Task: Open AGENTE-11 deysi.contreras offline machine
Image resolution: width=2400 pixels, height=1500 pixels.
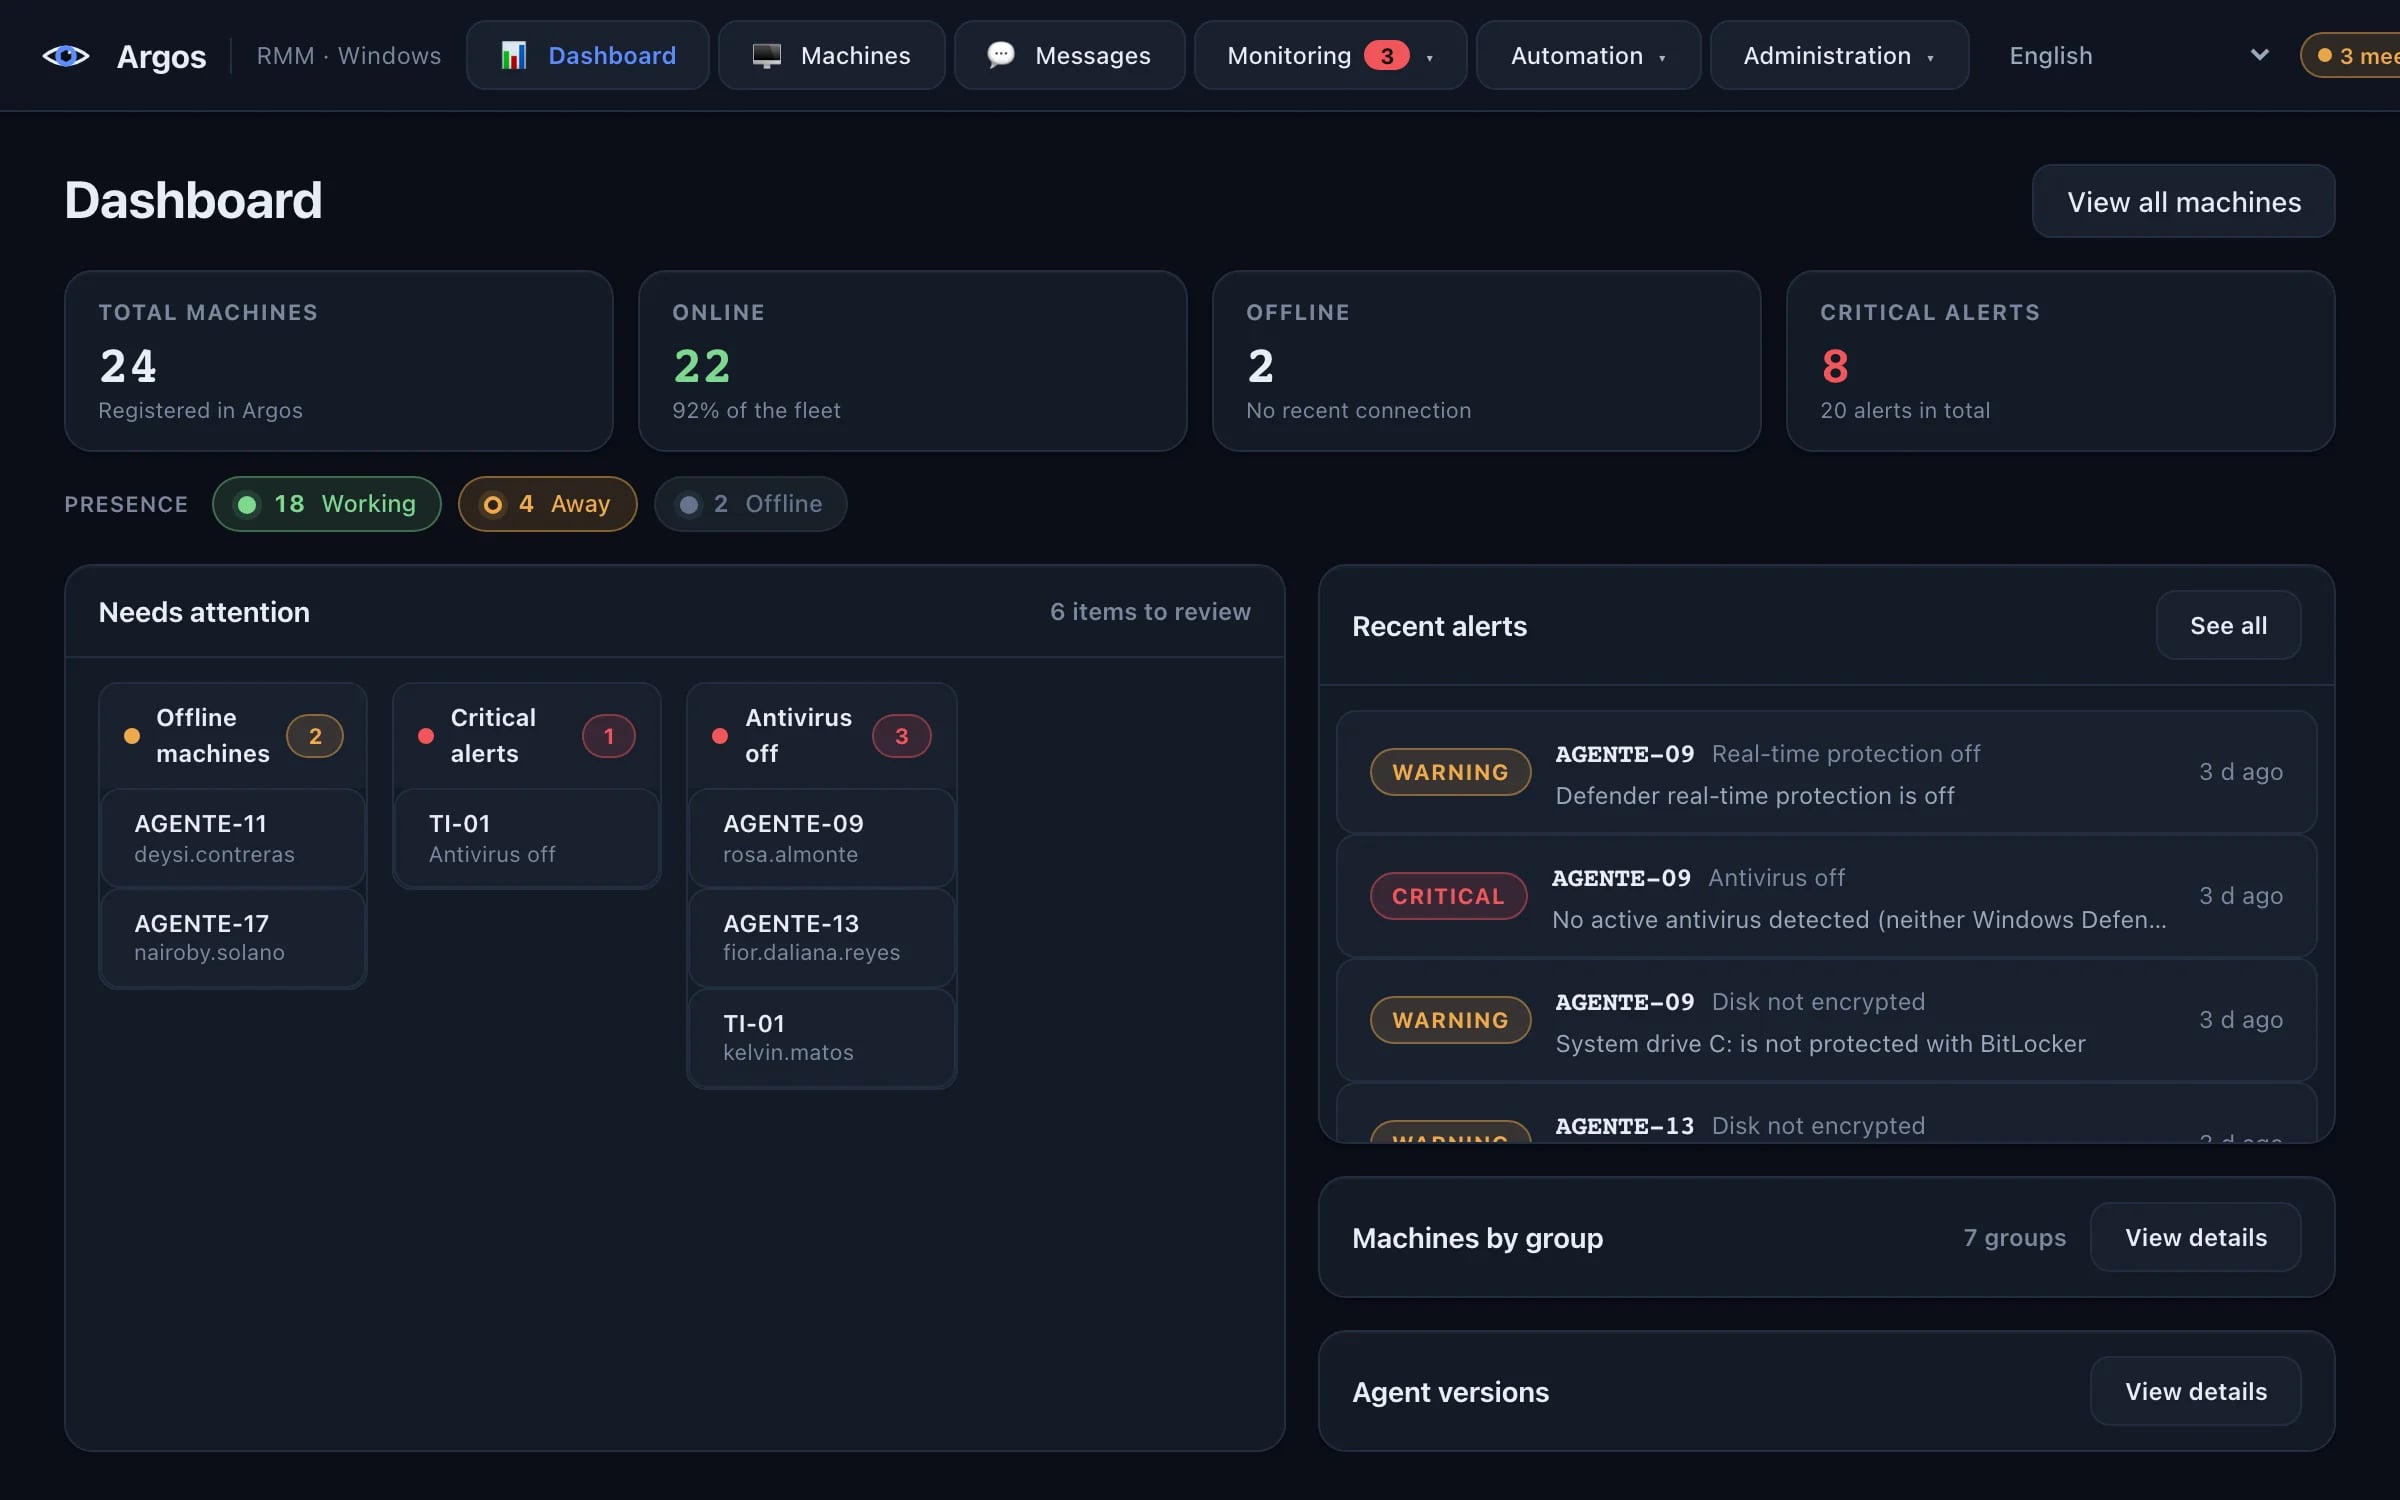Action: (233, 838)
